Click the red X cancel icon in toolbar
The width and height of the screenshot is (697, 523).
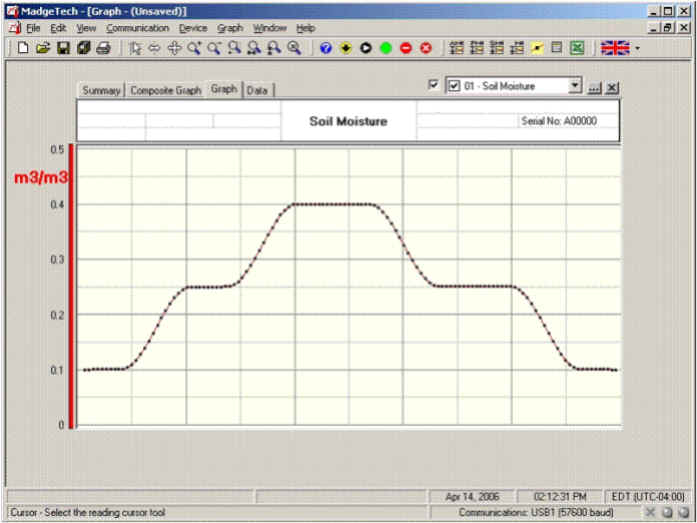tap(426, 48)
